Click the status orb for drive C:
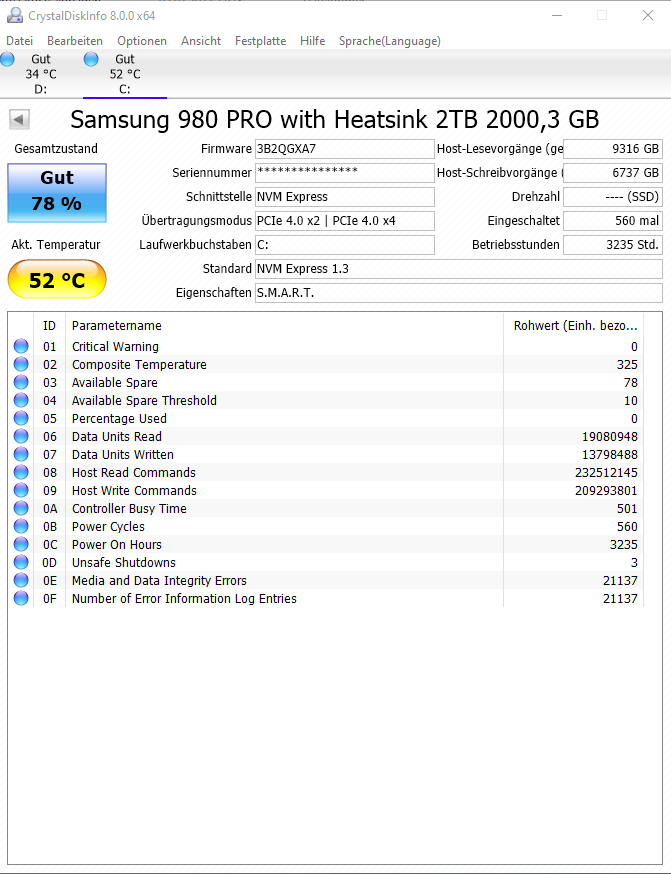The image size is (671, 874). pyautogui.click(x=91, y=59)
